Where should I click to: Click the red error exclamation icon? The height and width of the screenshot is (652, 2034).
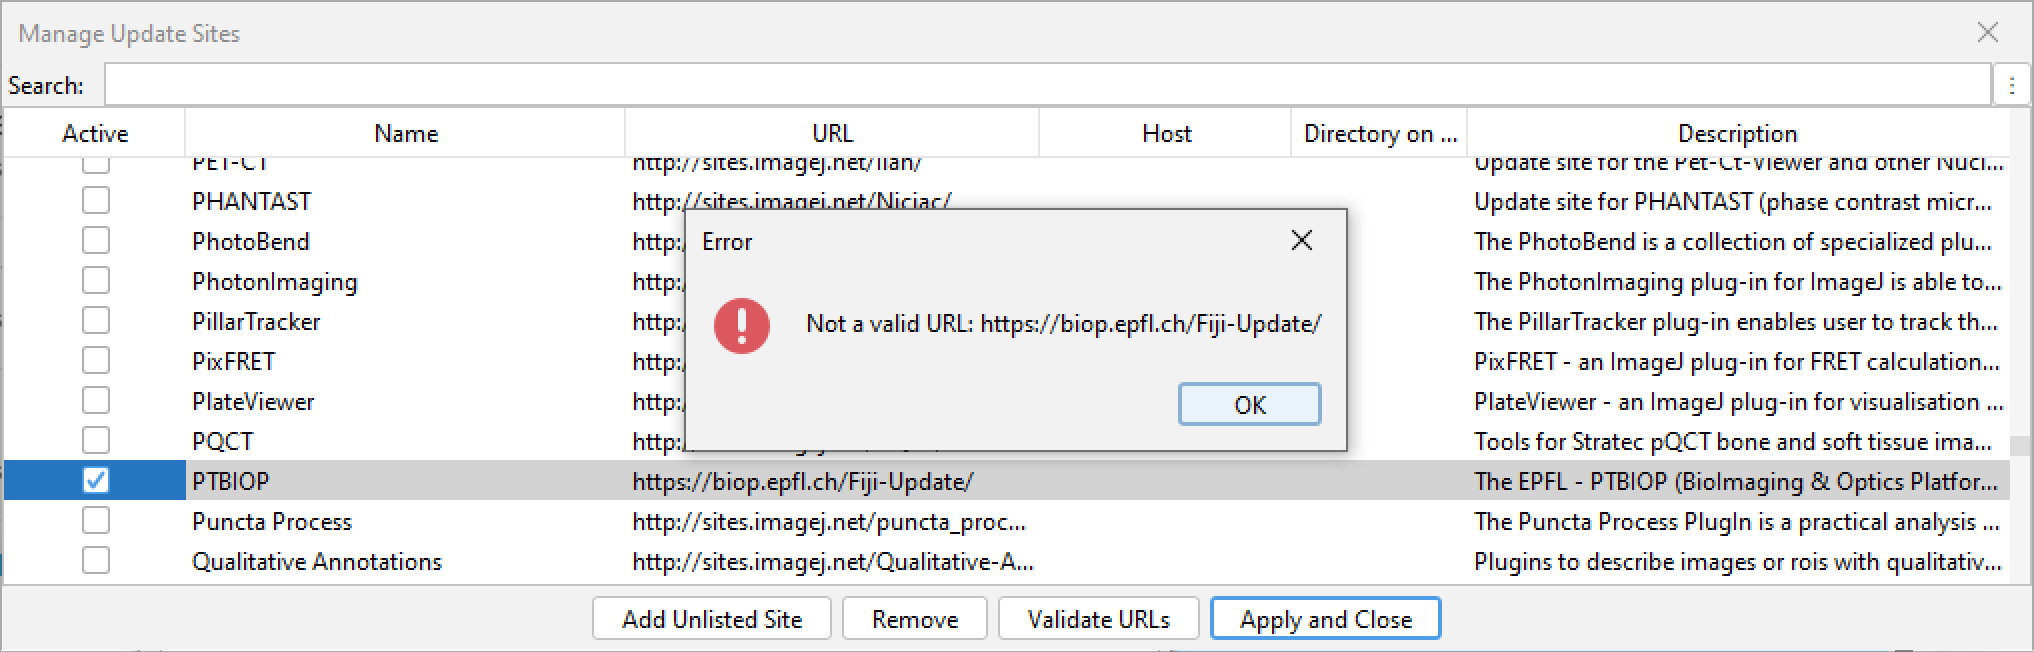741,325
